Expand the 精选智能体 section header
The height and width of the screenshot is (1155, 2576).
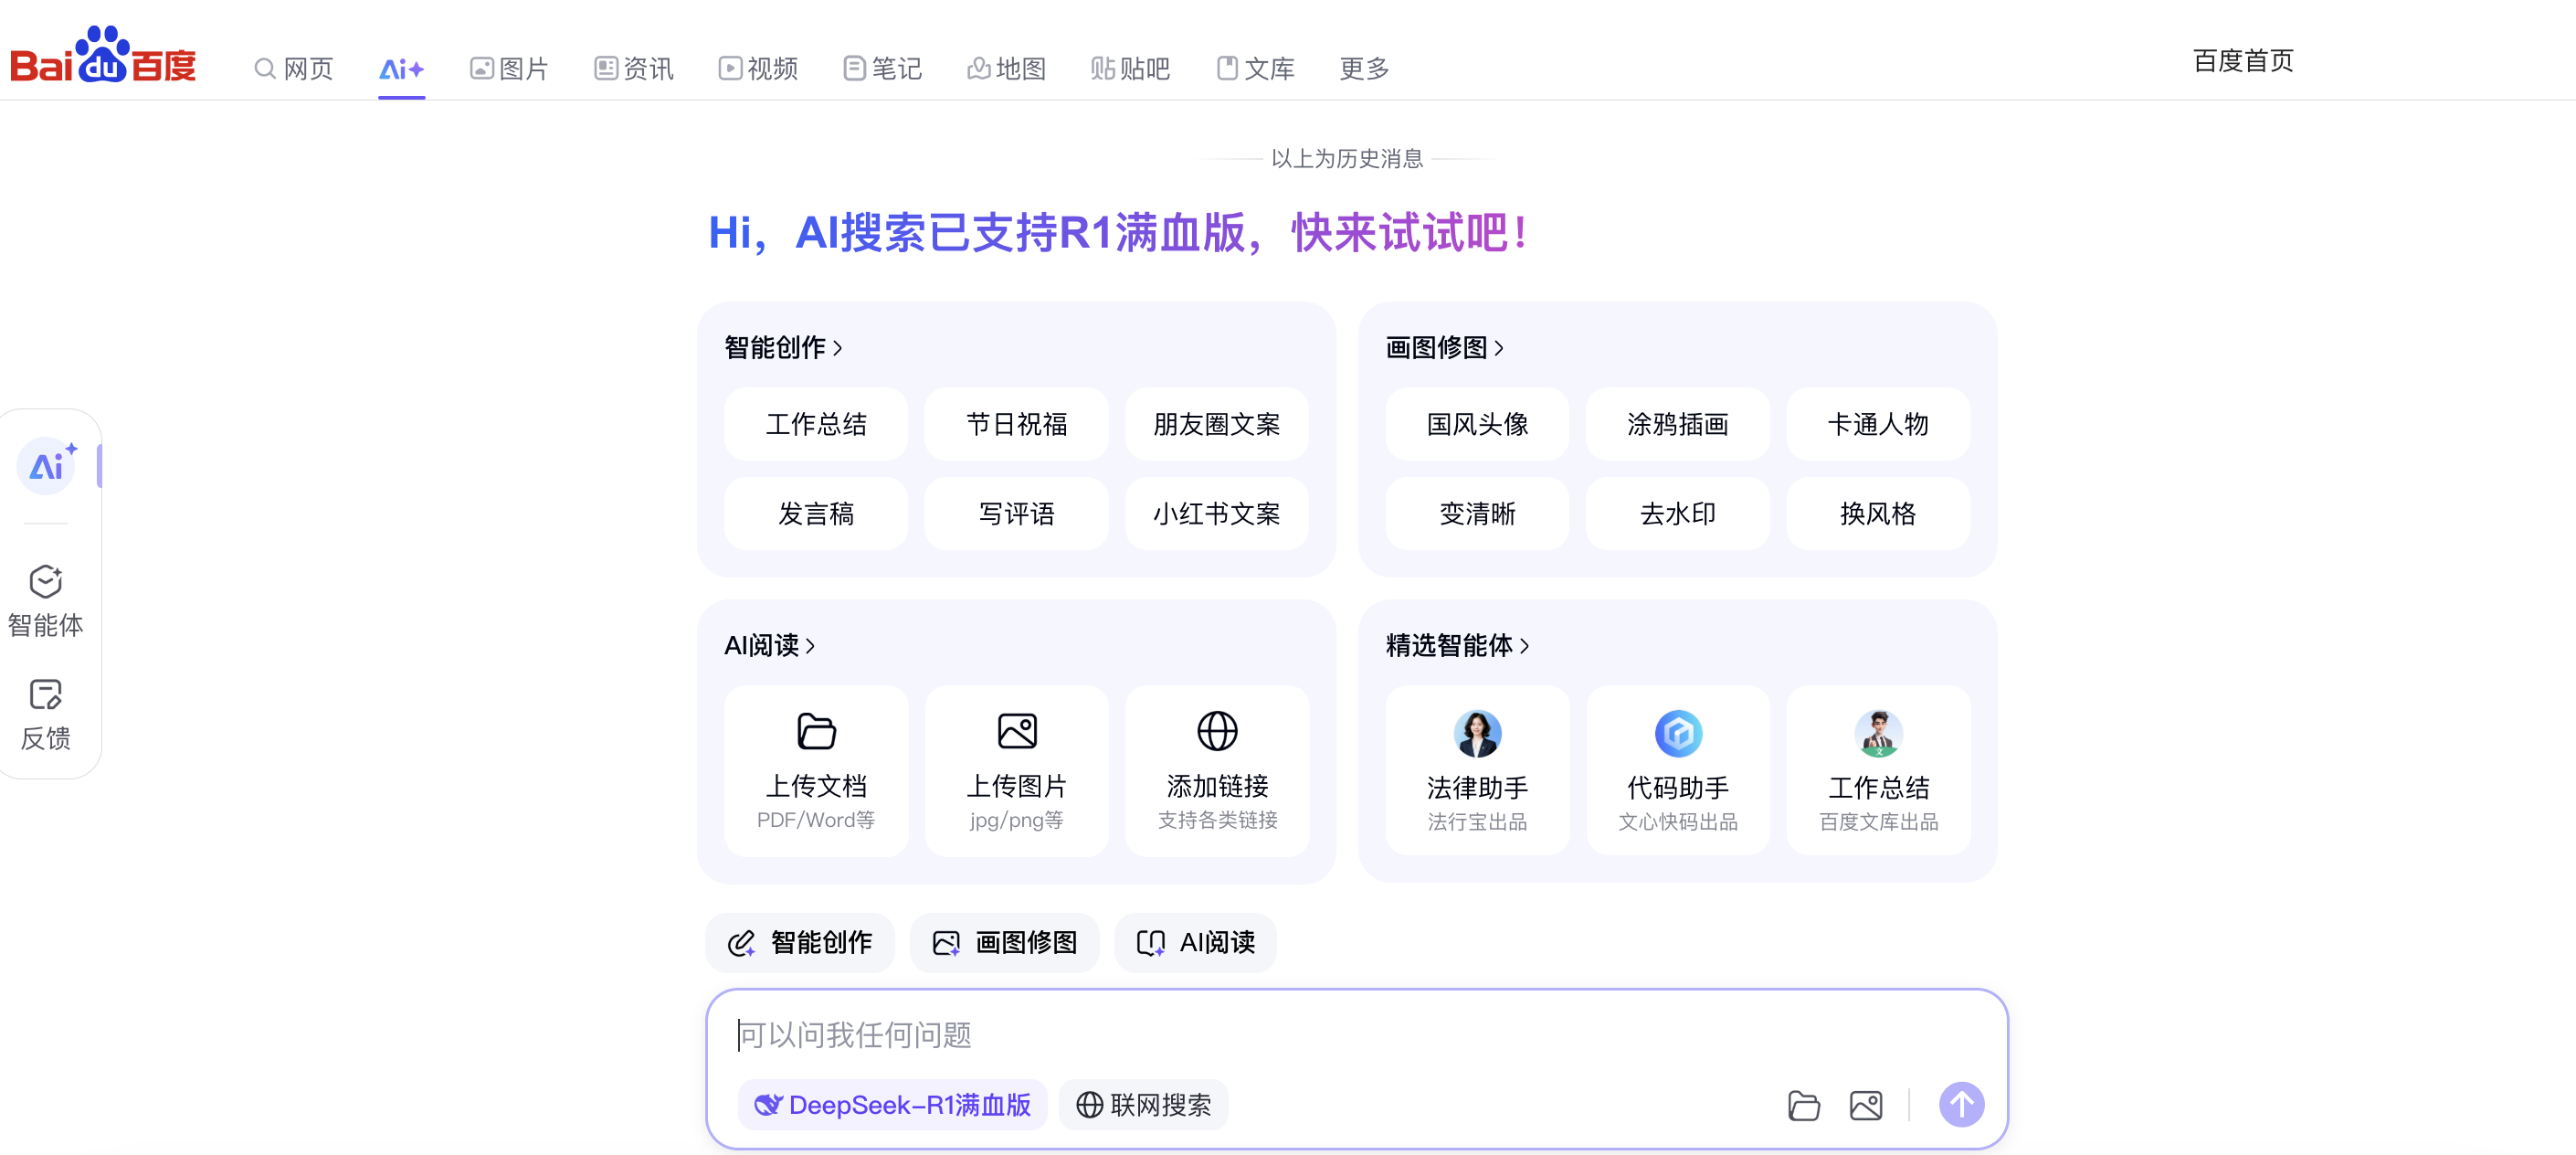[1457, 645]
